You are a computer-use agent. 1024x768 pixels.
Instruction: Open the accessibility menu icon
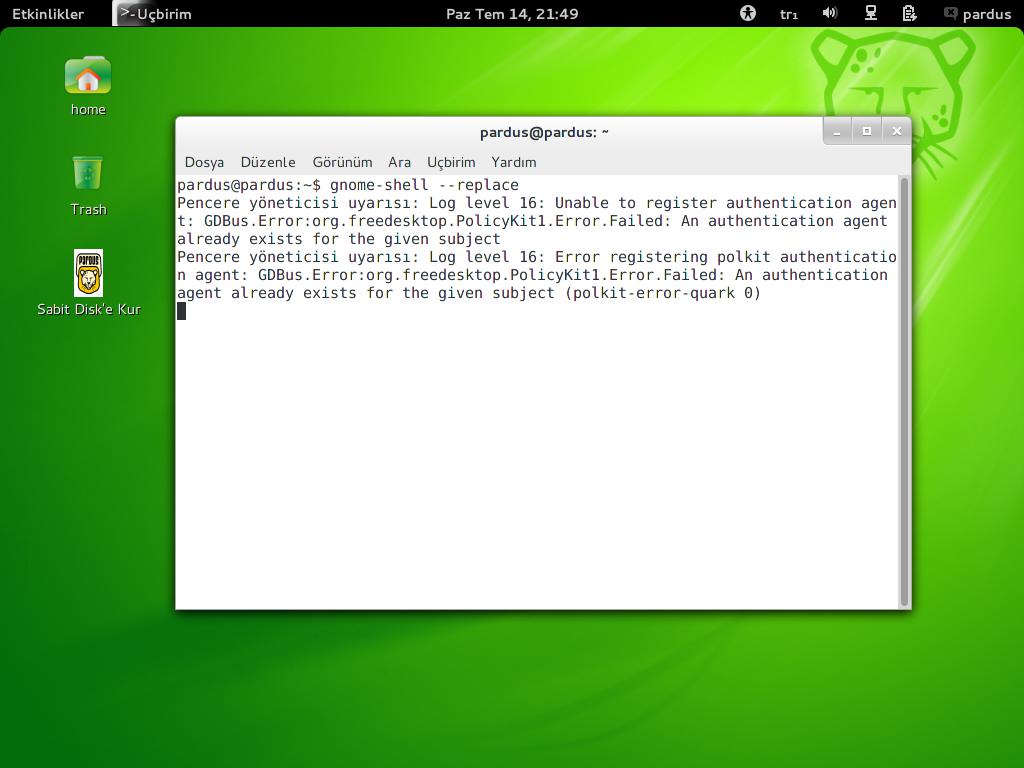pyautogui.click(x=748, y=13)
